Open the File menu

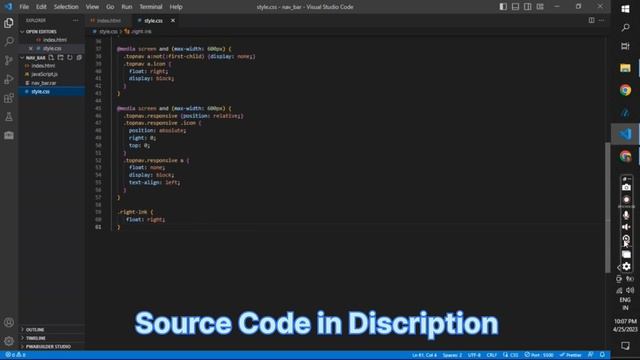[24, 7]
